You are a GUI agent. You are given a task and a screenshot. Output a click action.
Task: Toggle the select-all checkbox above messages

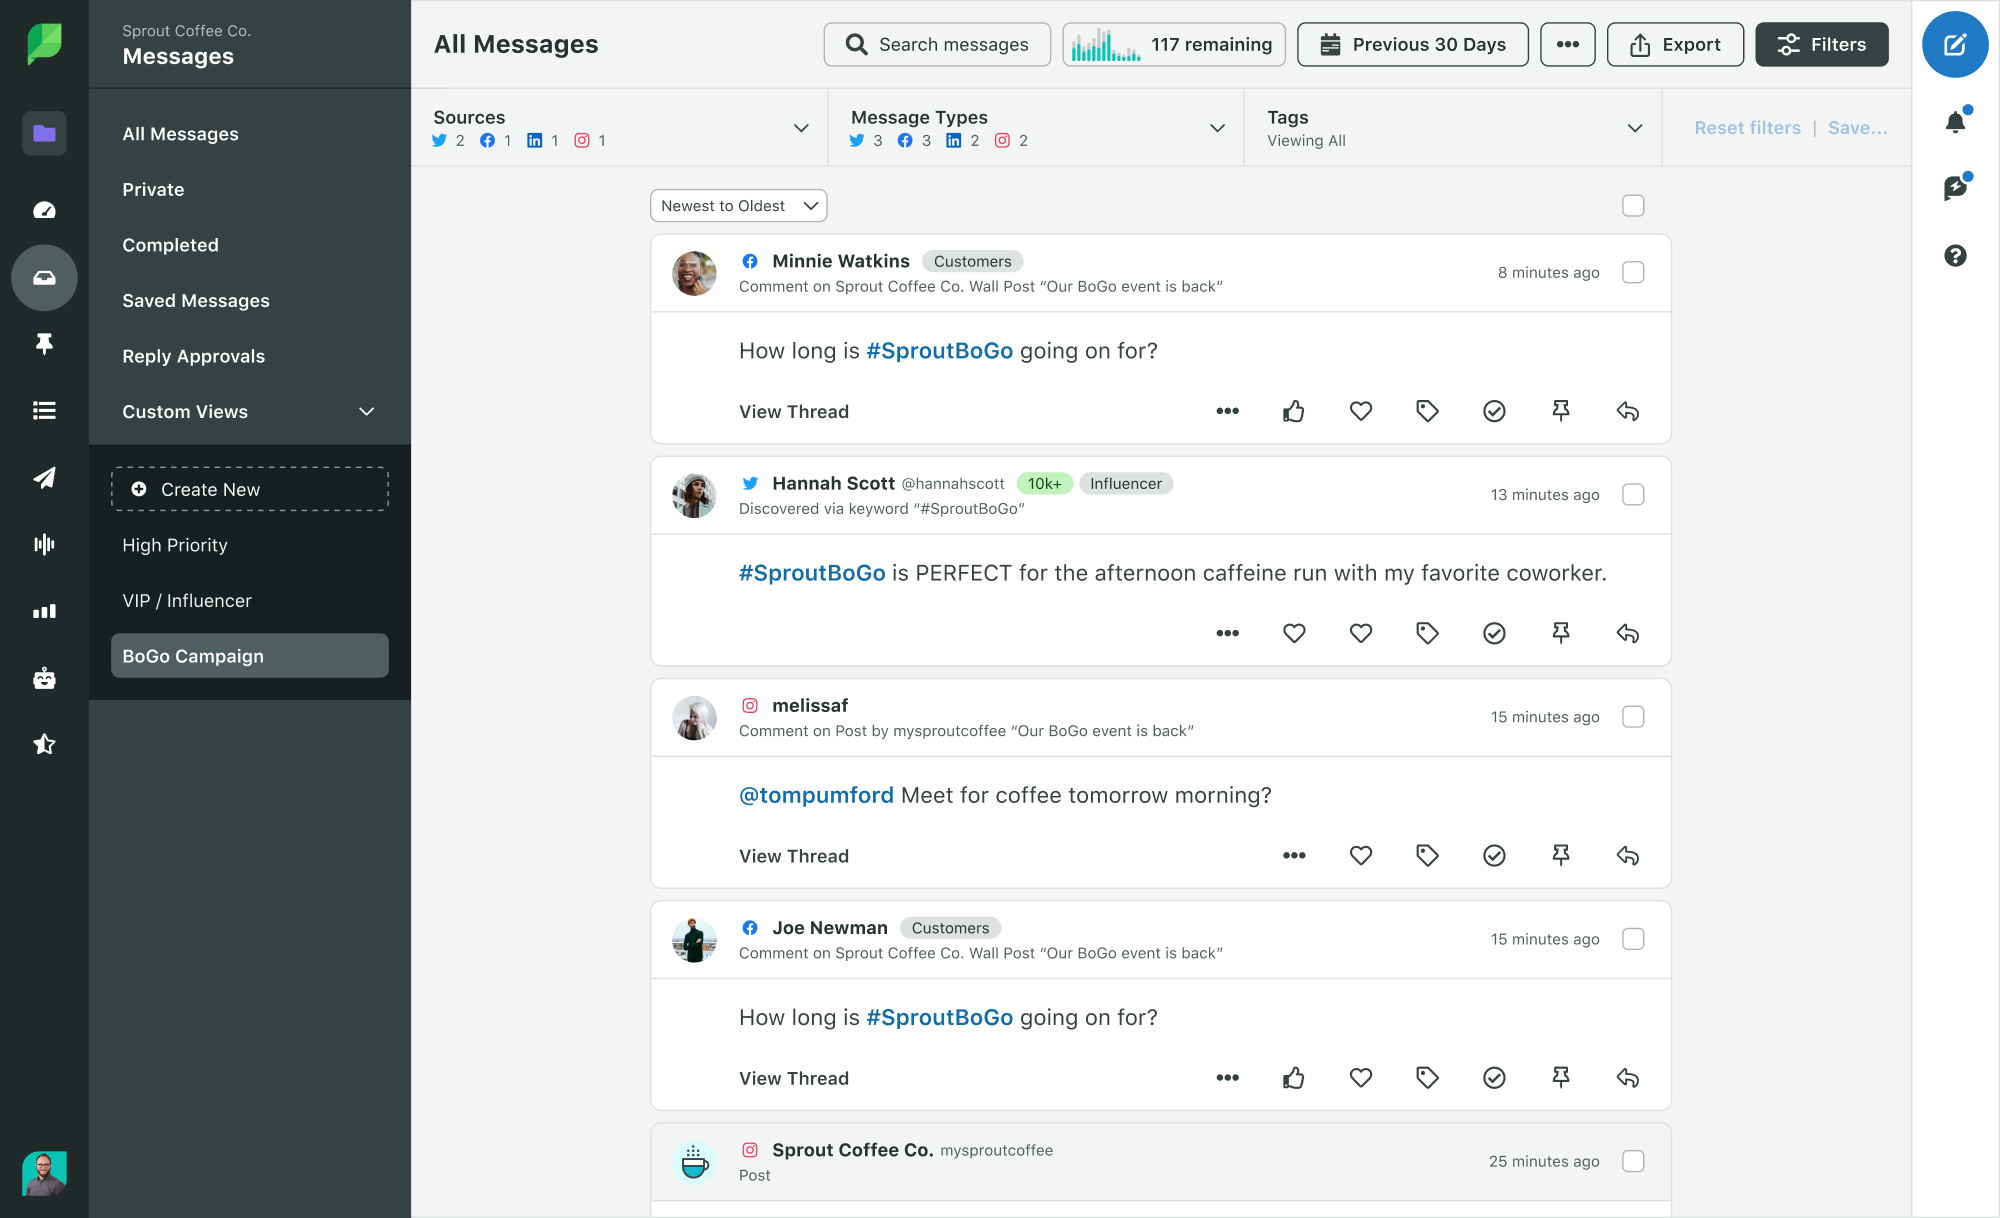1633,205
